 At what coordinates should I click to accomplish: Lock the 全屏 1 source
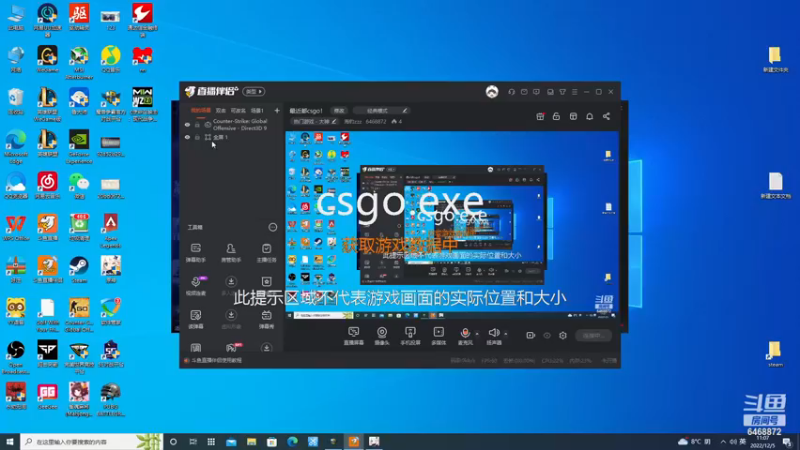(197, 137)
